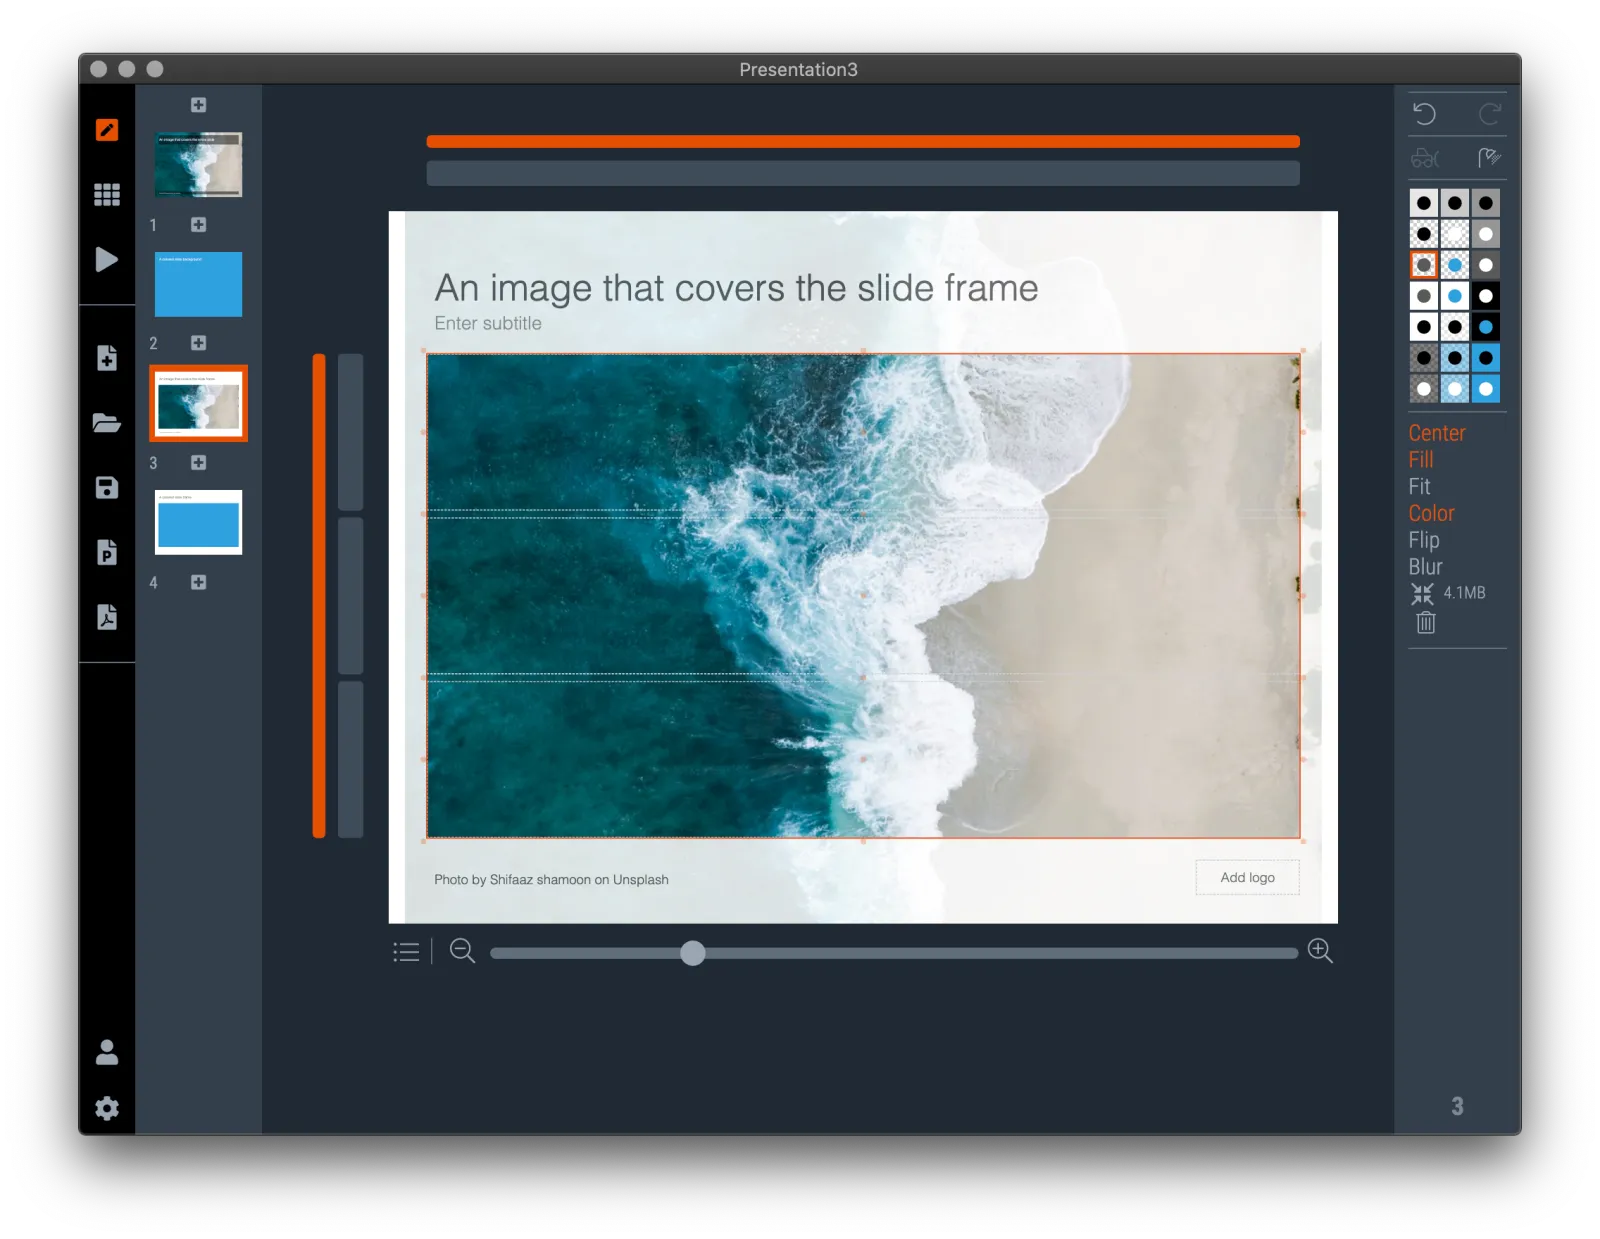The image size is (1600, 1239).
Task: Click the photo credit caption text
Action: coord(551,880)
